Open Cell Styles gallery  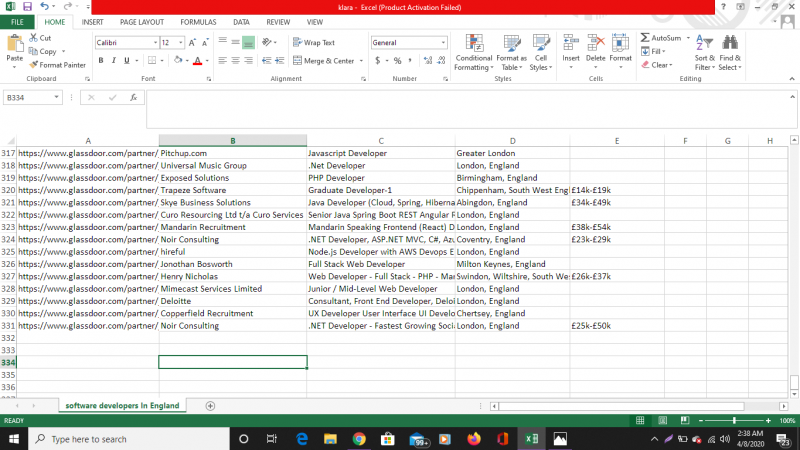click(x=541, y=53)
